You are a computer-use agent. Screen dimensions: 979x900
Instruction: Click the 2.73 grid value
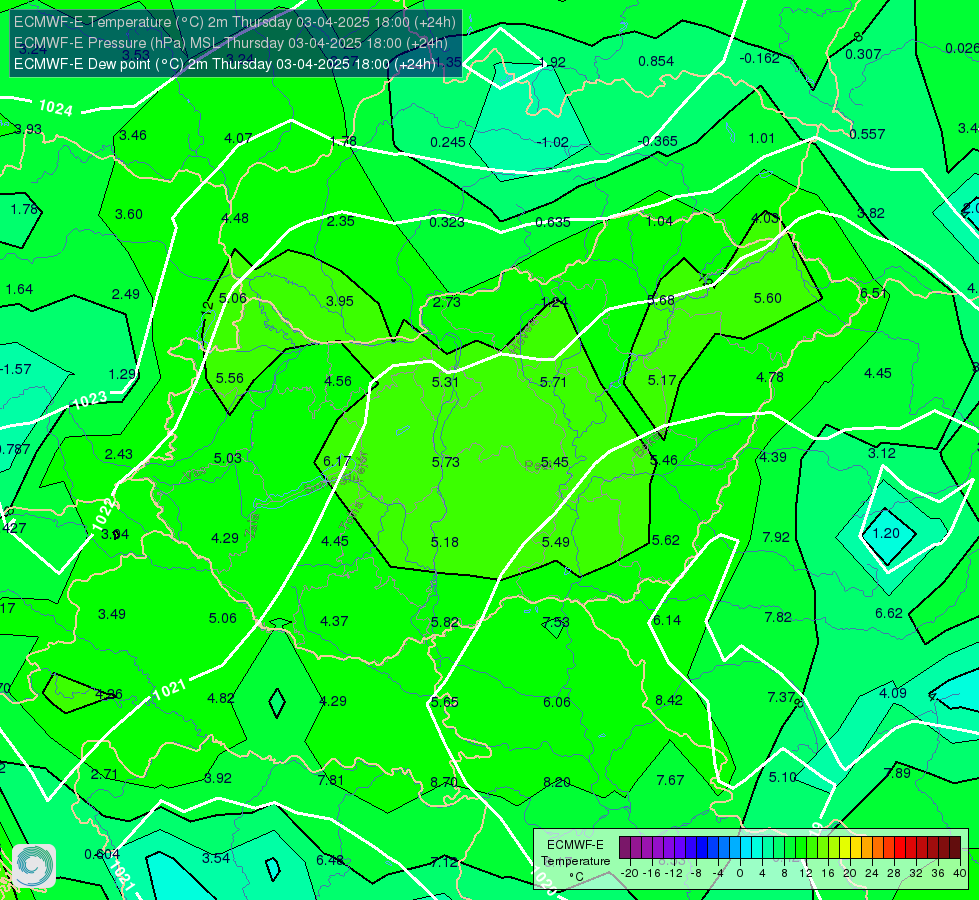pyautogui.click(x=446, y=302)
